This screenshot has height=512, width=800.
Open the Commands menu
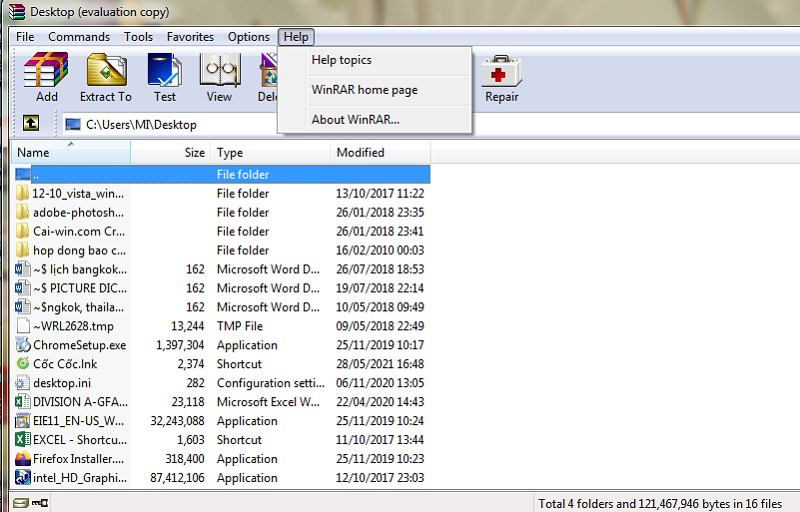[79, 37]
